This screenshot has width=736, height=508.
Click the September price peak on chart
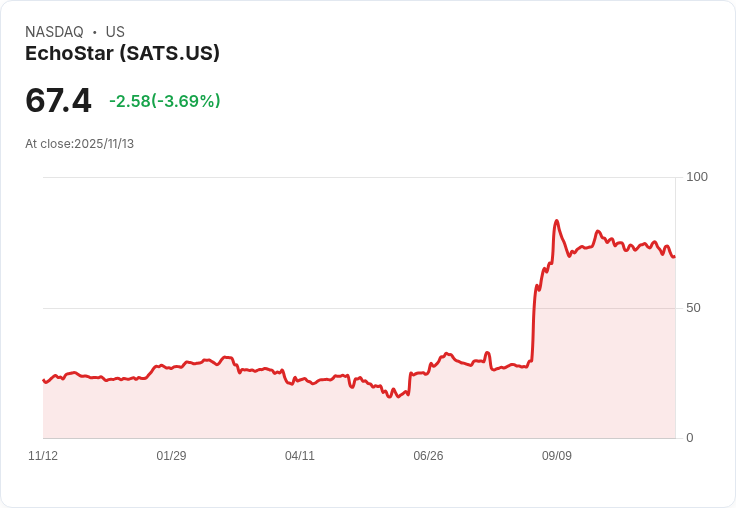(x=556, y=221)
